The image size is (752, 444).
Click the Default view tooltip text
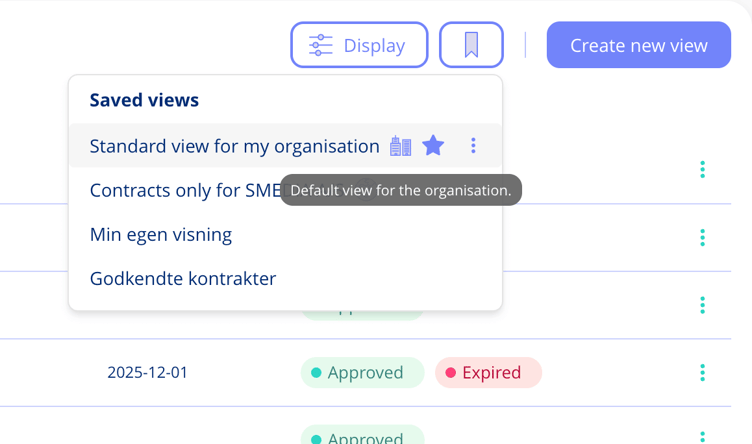[x=401, y=190]
